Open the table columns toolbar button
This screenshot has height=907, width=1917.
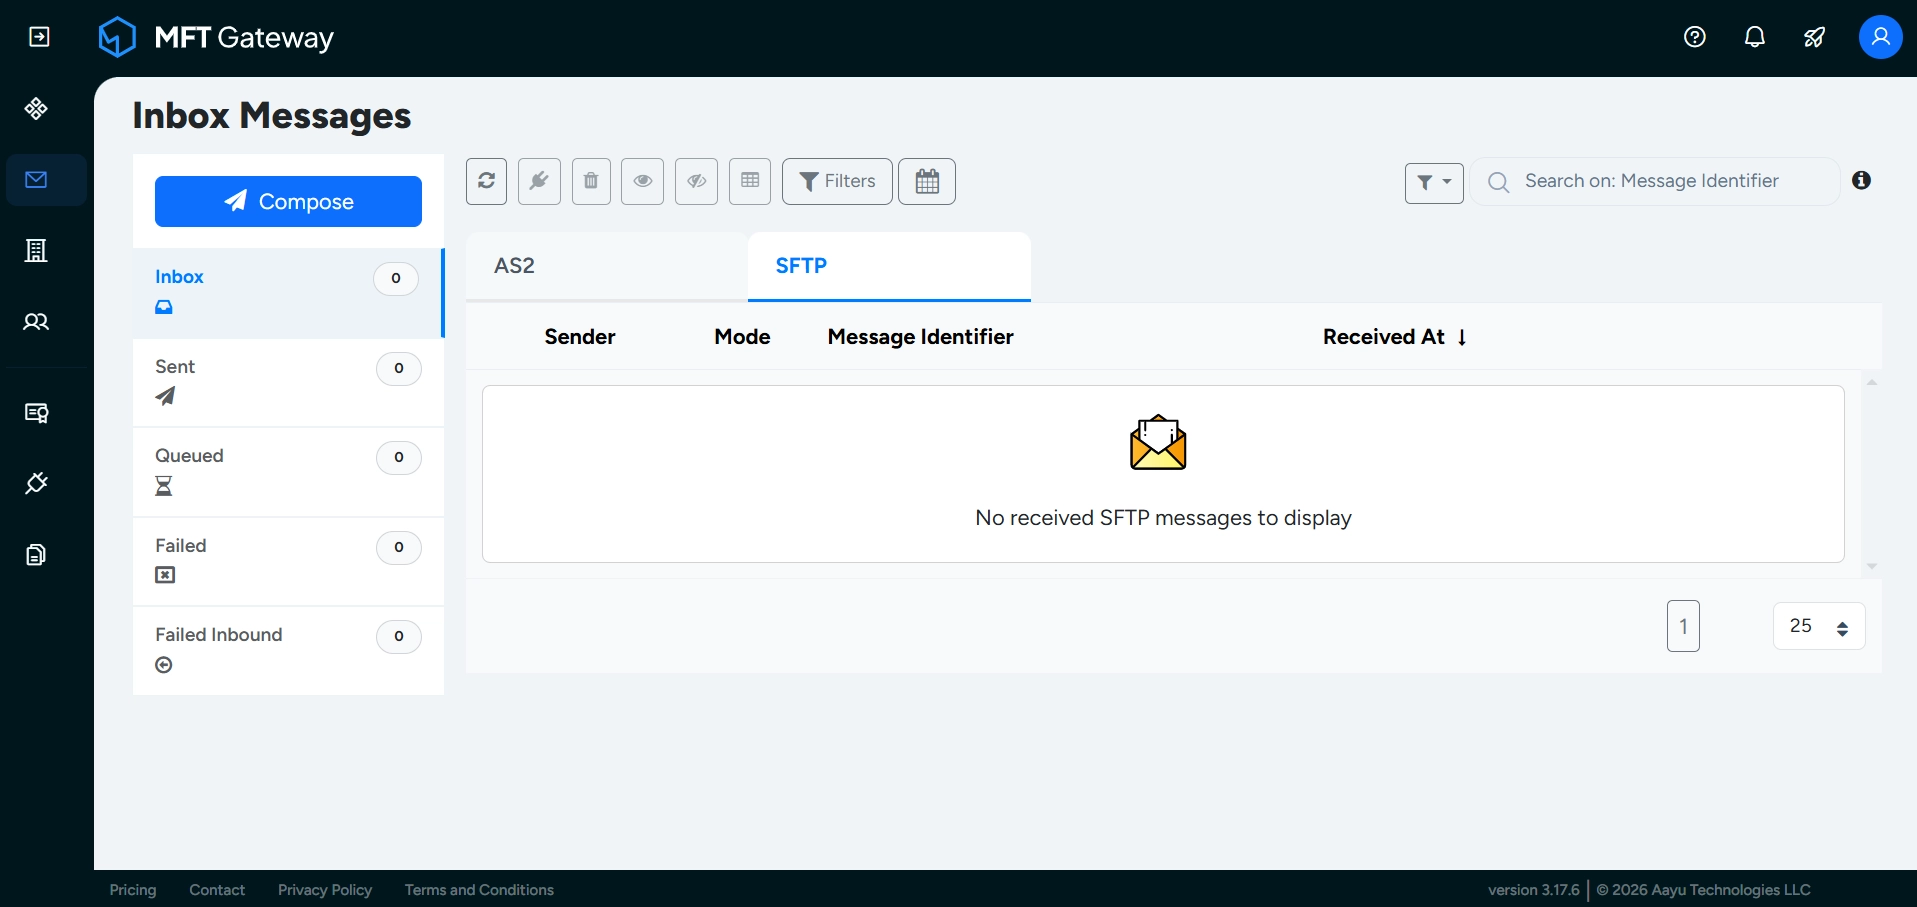tap(750, 181)
